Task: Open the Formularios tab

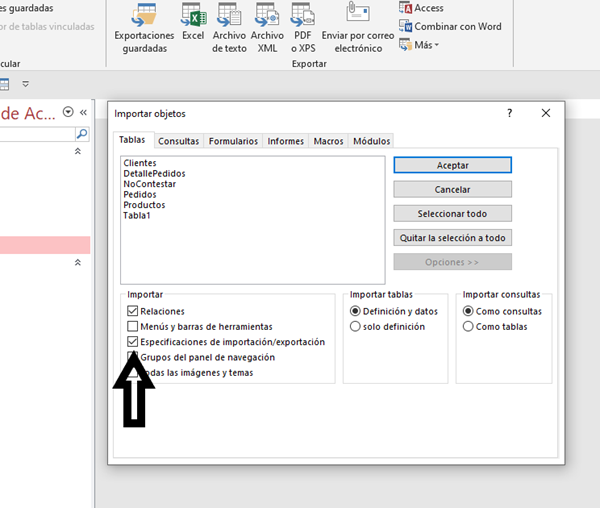Action: click(x=233, y=141)
